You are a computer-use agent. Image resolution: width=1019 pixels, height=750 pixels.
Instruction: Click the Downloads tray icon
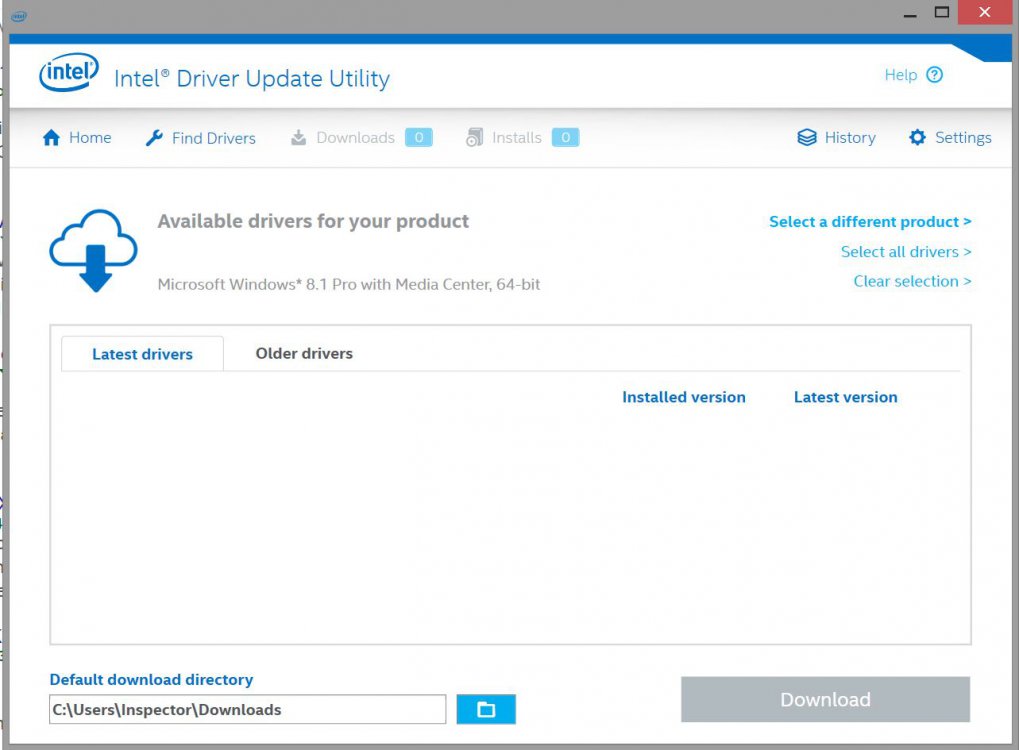298,138
